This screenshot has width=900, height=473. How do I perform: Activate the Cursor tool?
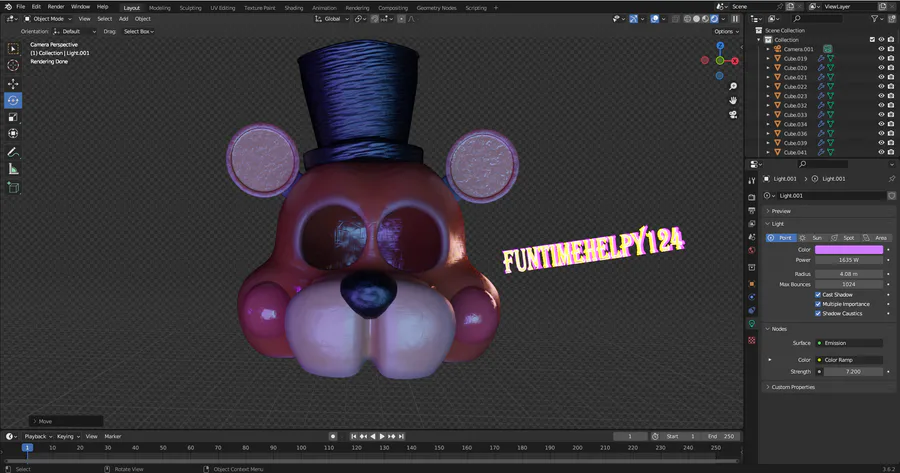(x=13, y=65)
